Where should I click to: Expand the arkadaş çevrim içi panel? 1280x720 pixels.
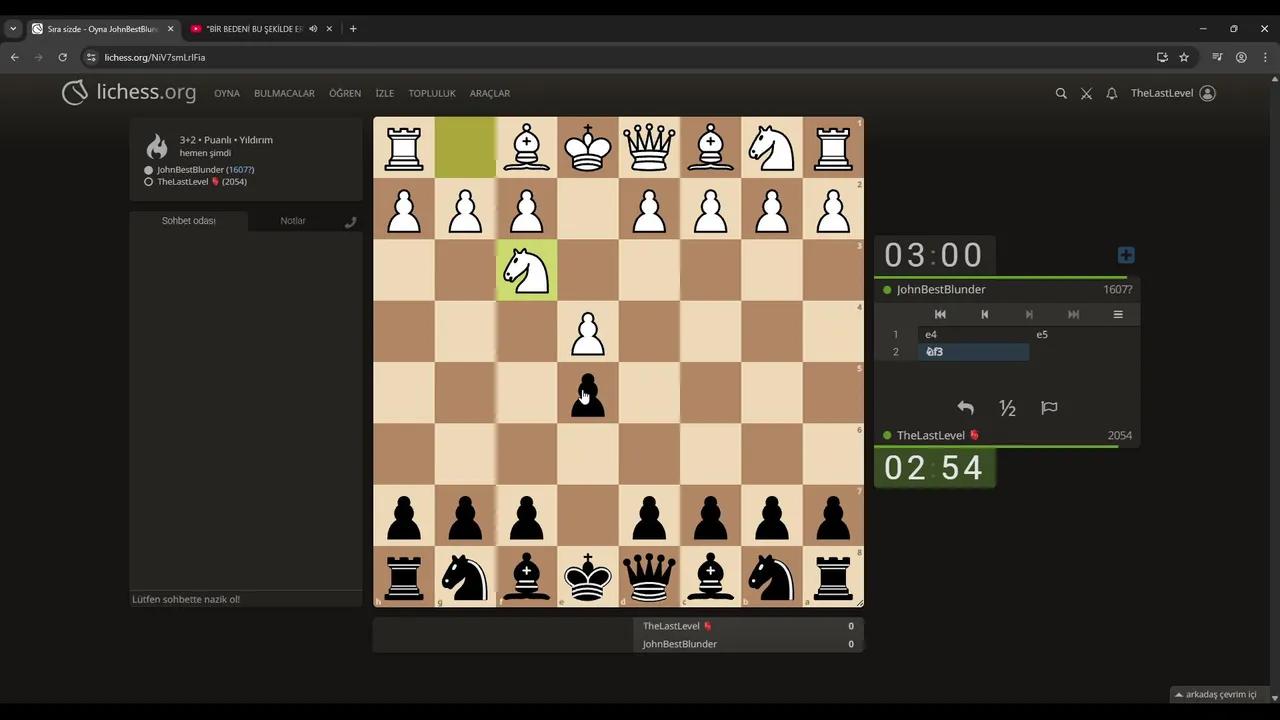pyautogui.click(x=1220, y=694)
